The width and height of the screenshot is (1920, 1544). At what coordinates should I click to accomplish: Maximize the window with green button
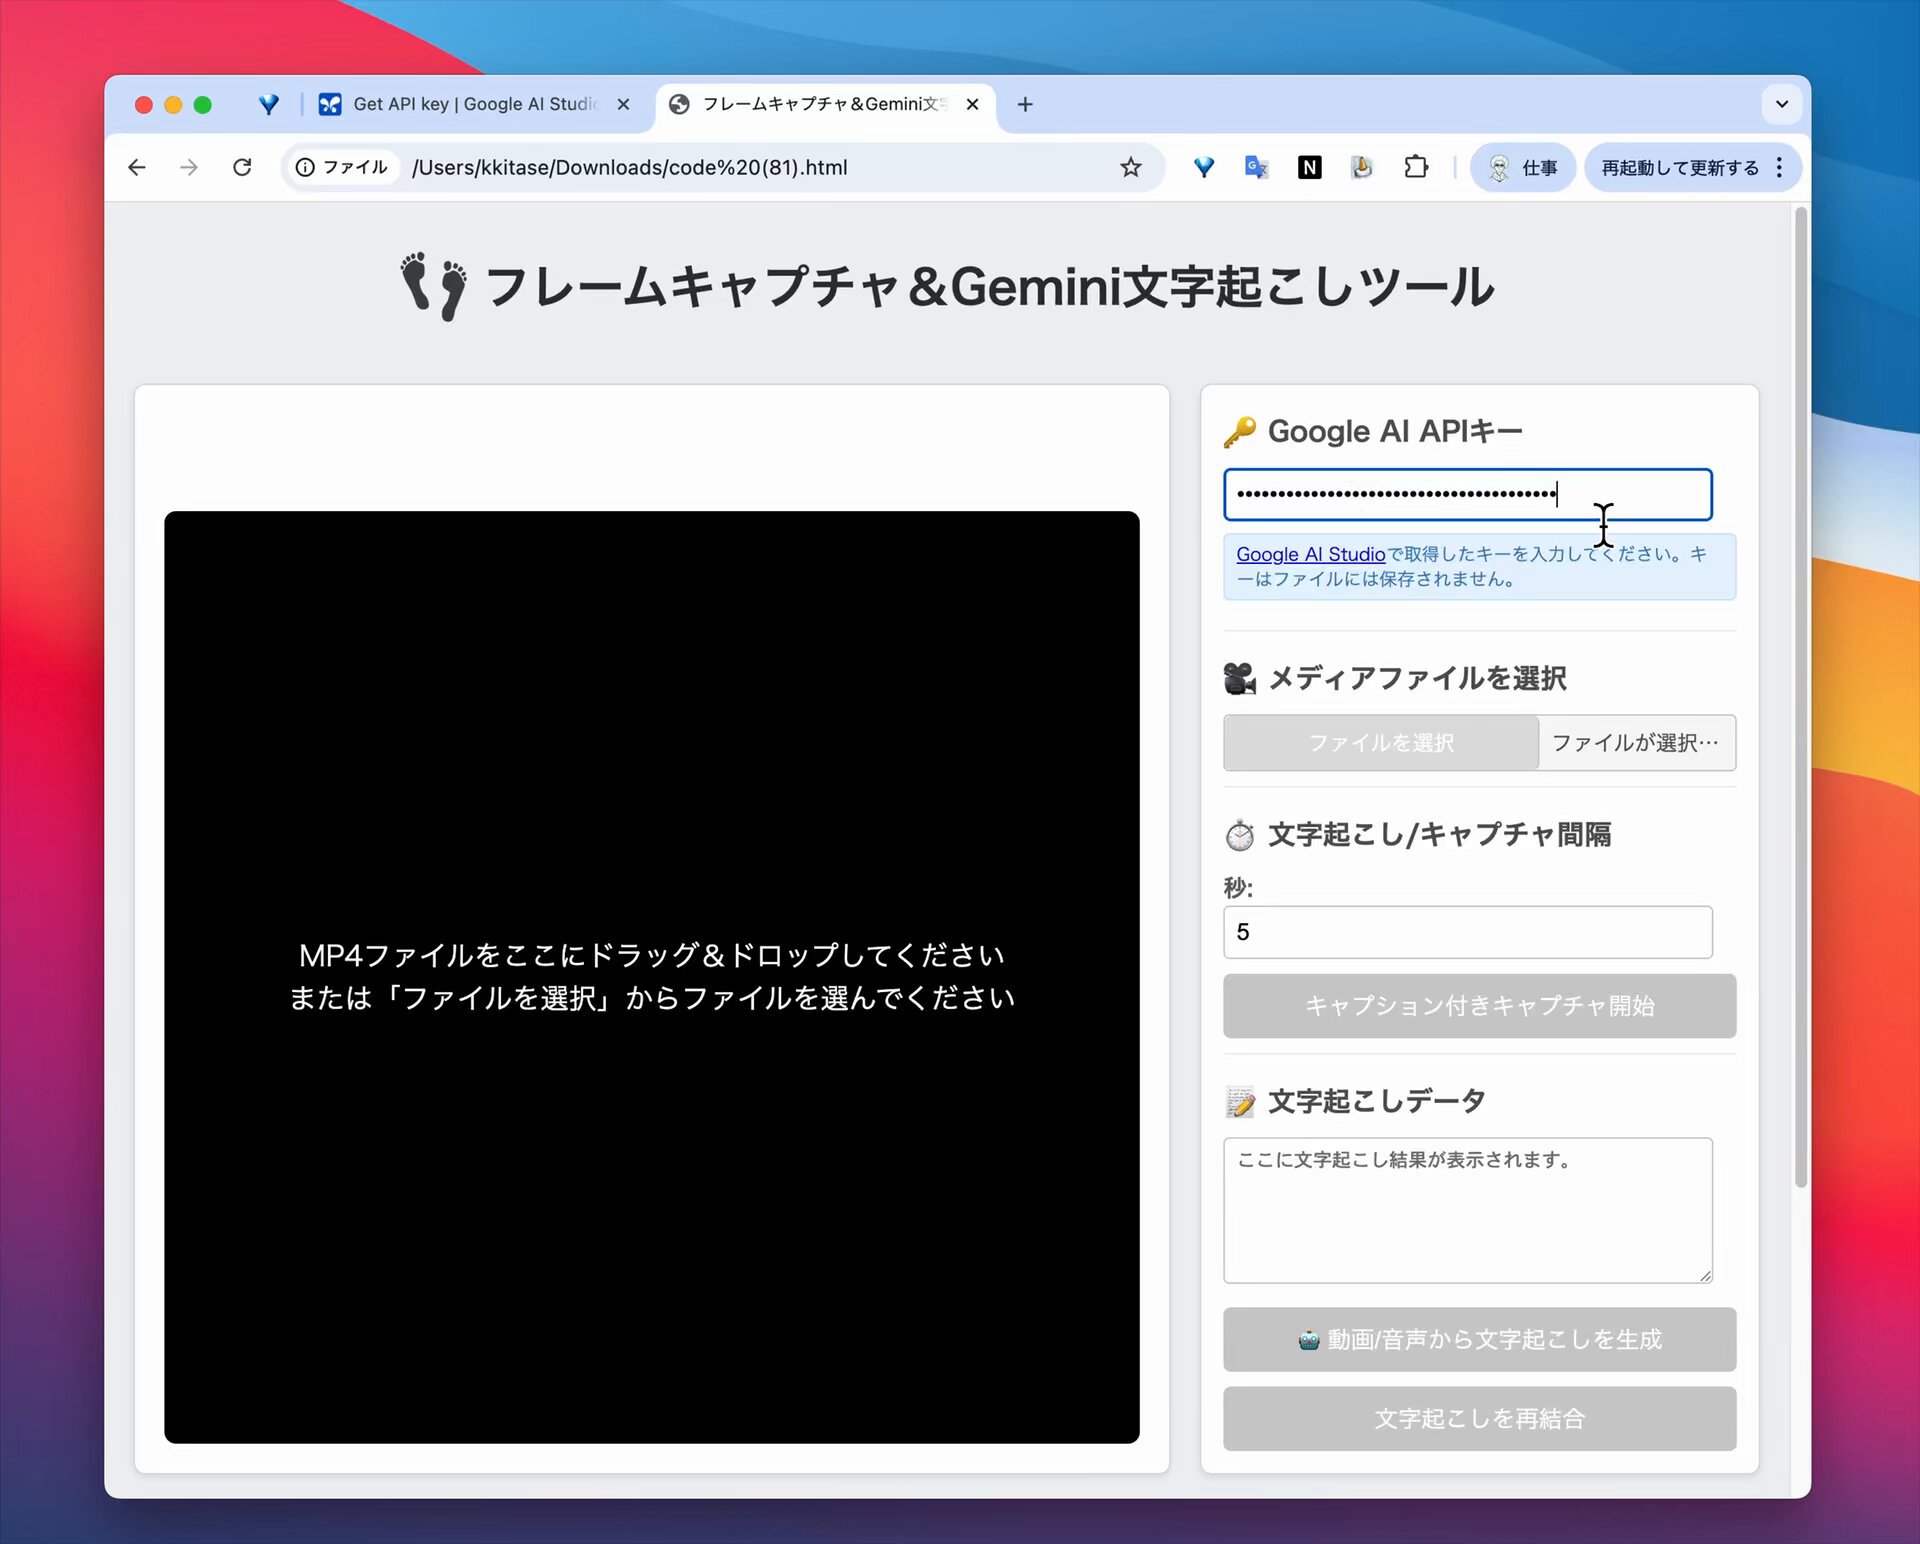tap(203, 105)
